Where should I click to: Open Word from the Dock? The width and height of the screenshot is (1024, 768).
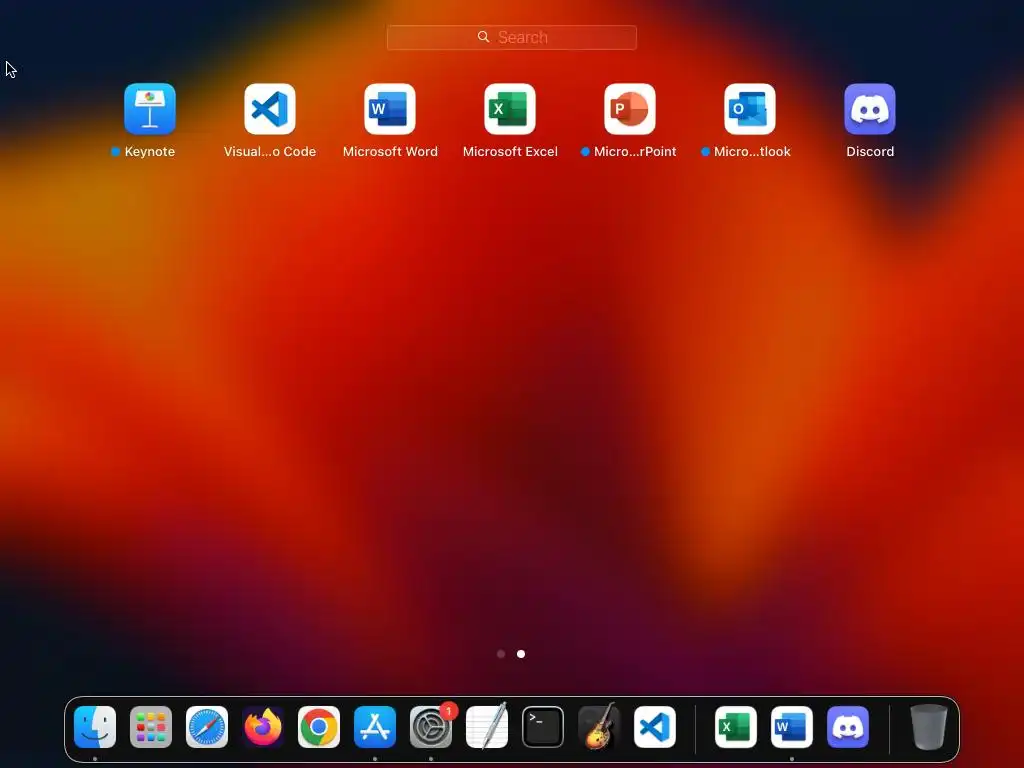[x=792, y=727]
